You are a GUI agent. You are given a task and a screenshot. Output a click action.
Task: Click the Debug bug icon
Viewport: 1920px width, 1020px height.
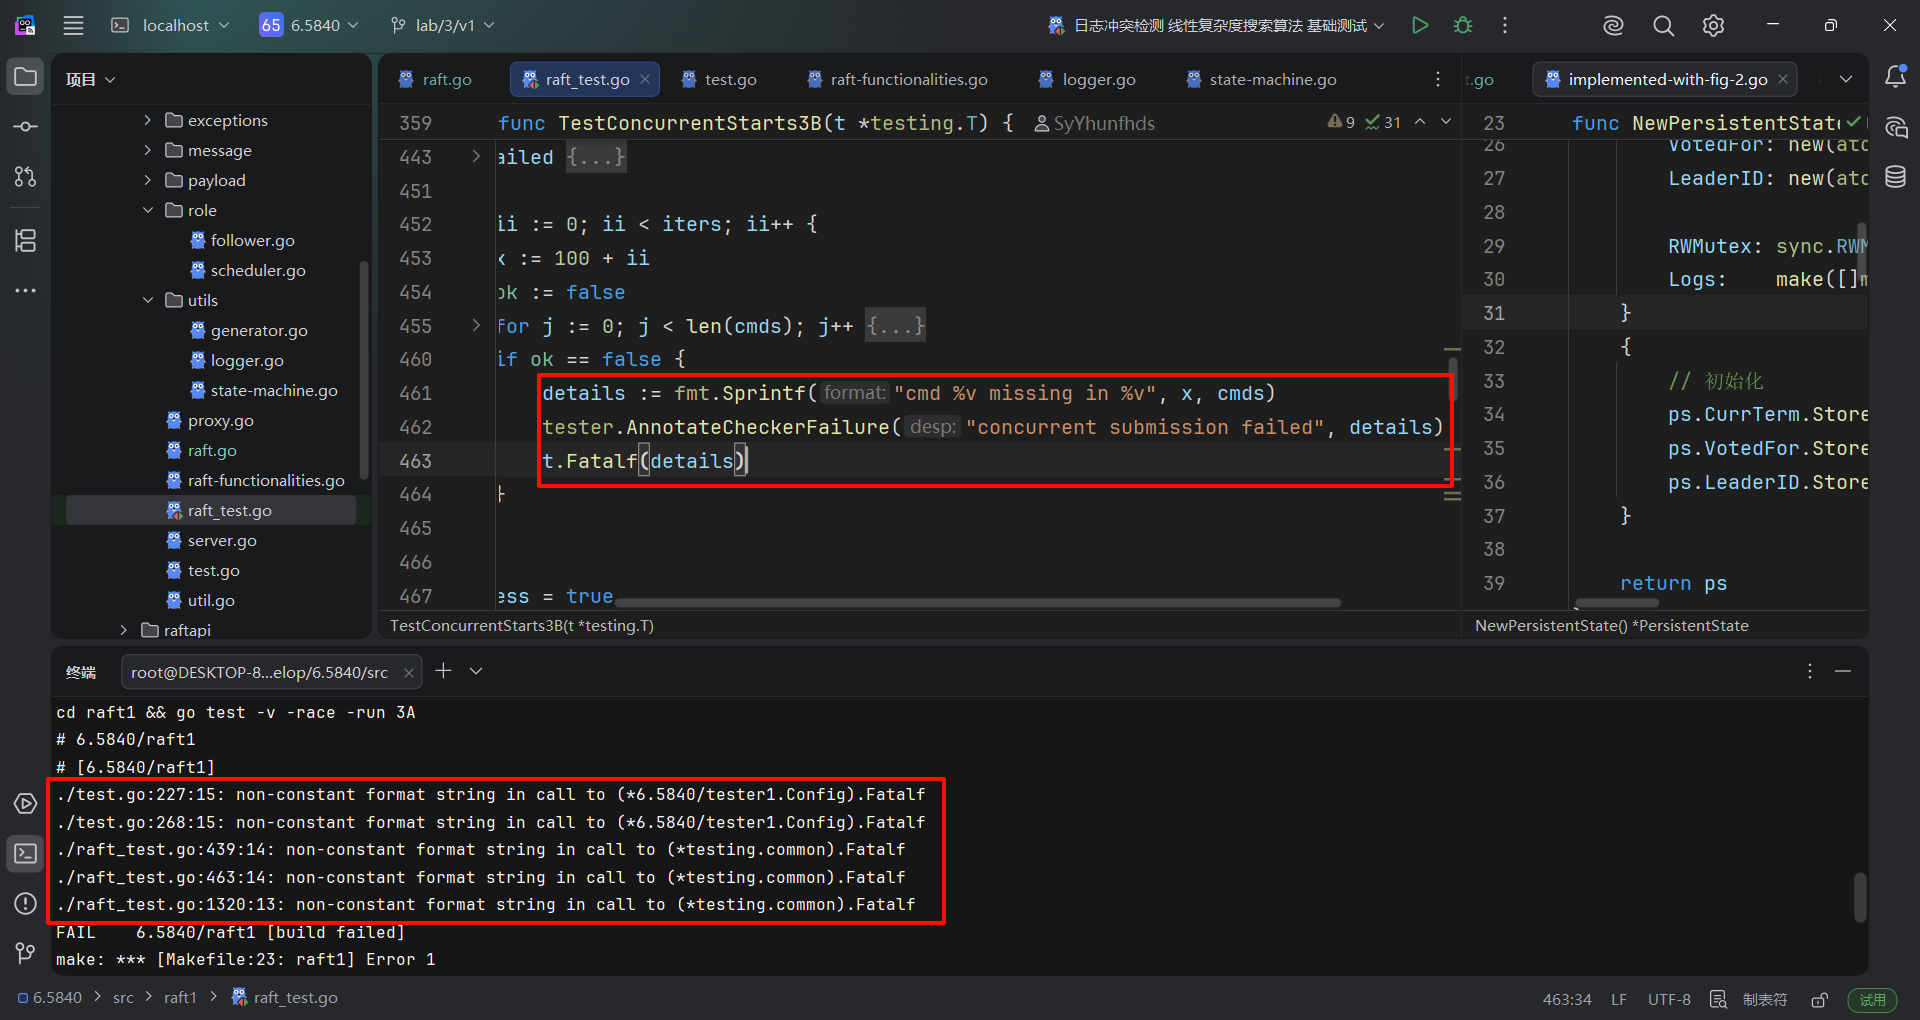pos(1463,25)
